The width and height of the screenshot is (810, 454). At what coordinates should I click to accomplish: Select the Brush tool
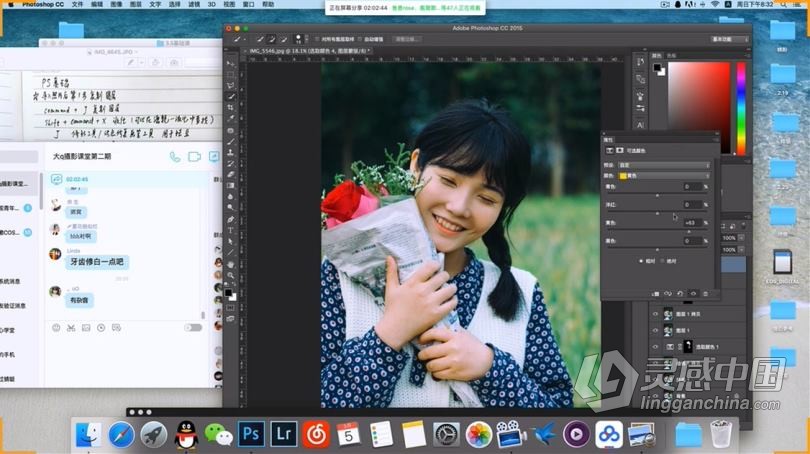(230, 142)
